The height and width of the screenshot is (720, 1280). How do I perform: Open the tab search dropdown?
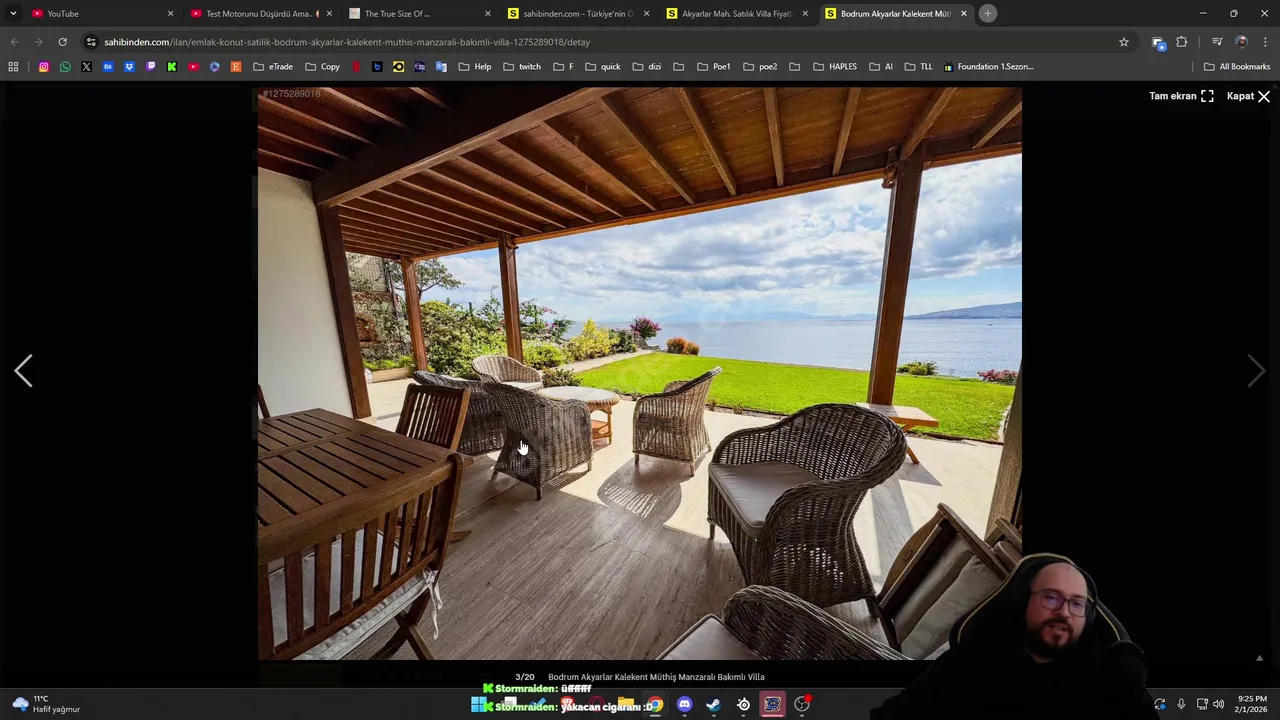point(13,14)
